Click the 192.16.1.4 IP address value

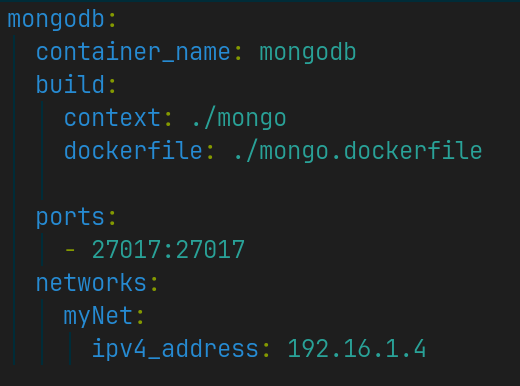tap(357, 348)
